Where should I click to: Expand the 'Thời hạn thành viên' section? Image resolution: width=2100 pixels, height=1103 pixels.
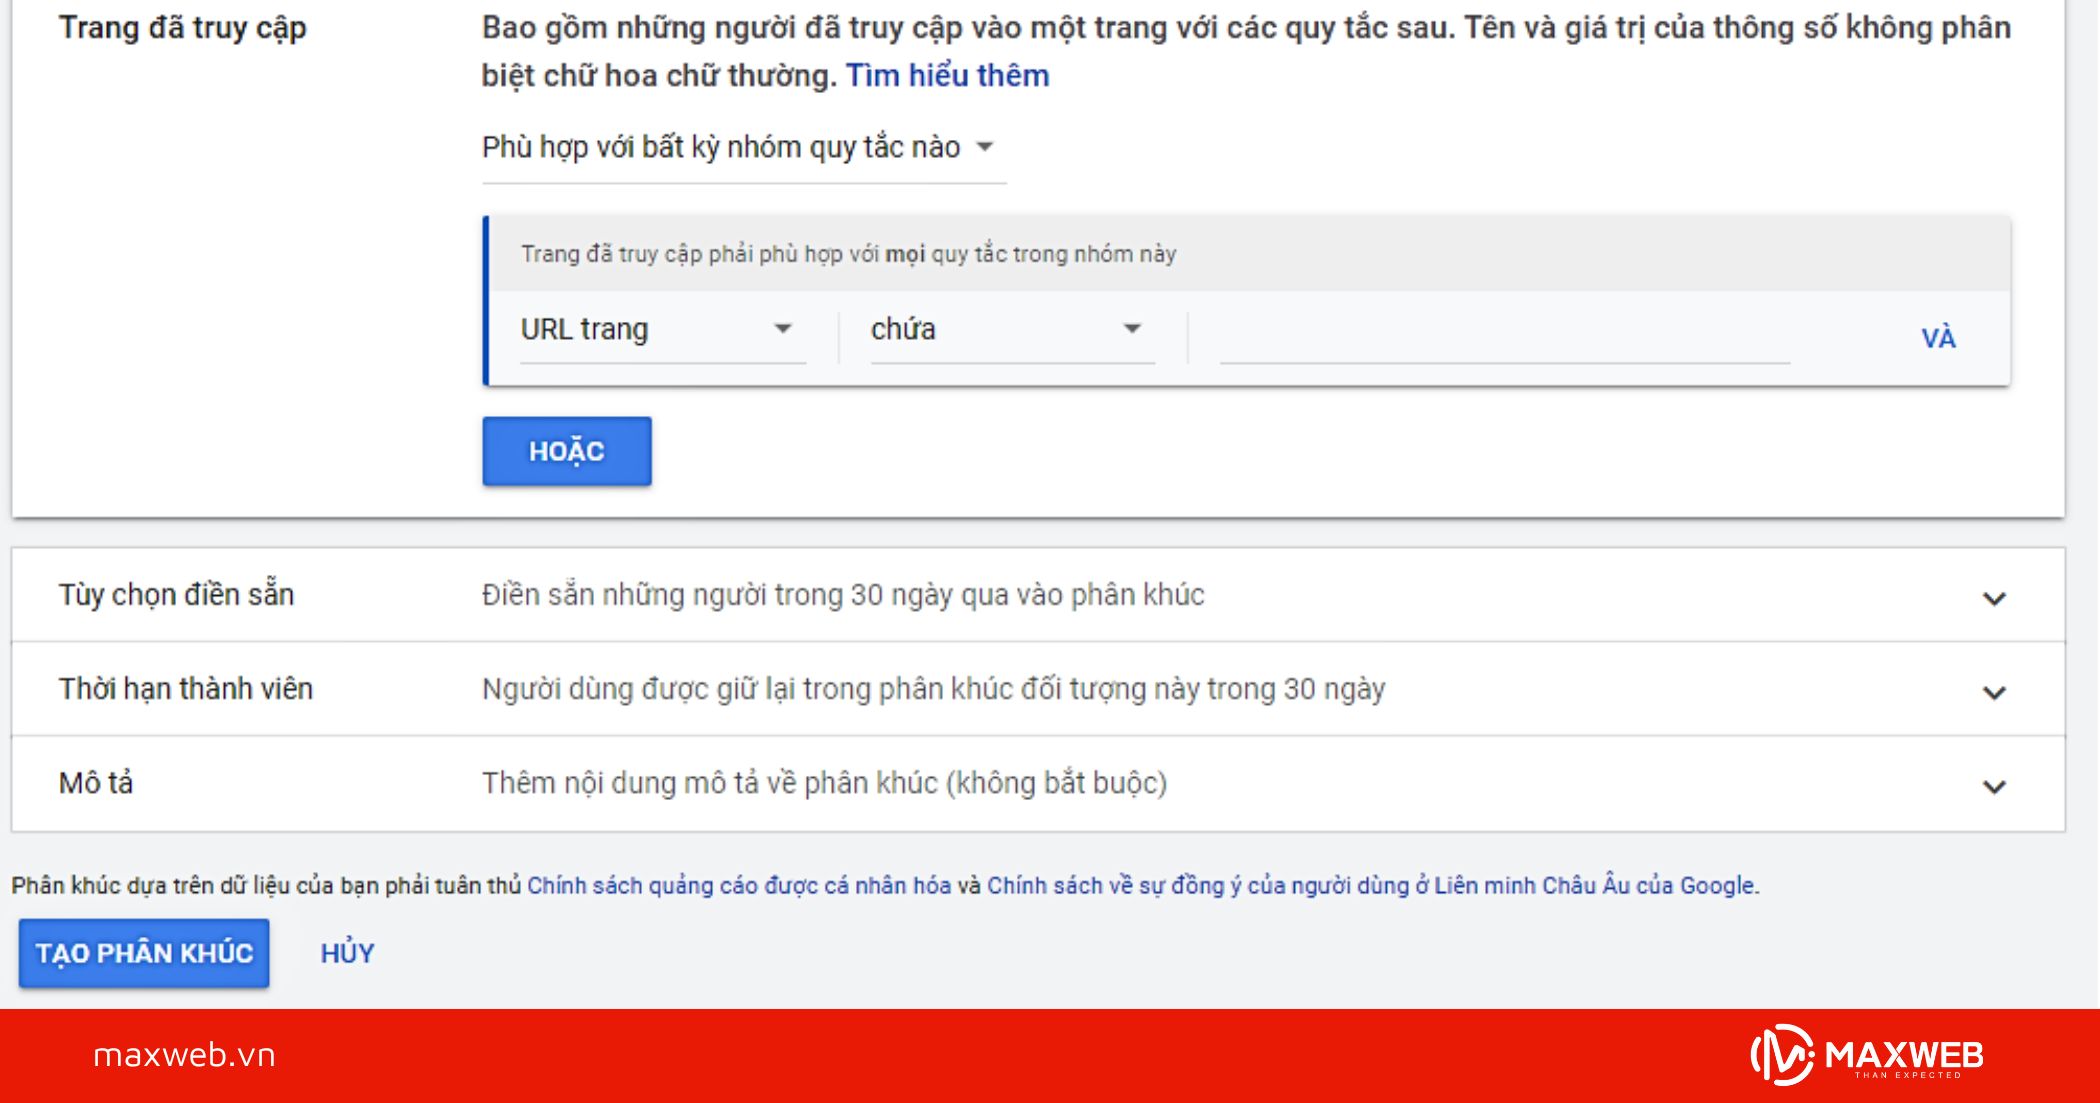[x=1997, y=689]
